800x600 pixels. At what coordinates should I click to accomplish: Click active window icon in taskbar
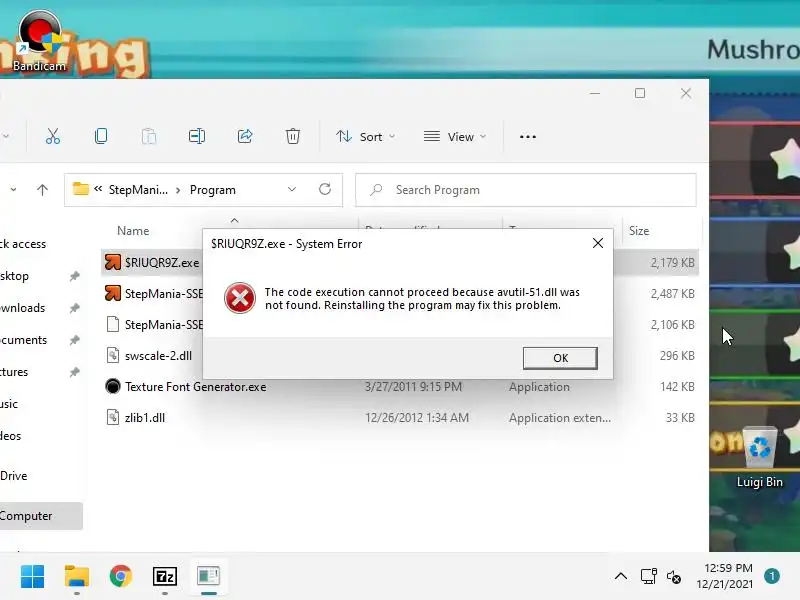coord(209,577)
